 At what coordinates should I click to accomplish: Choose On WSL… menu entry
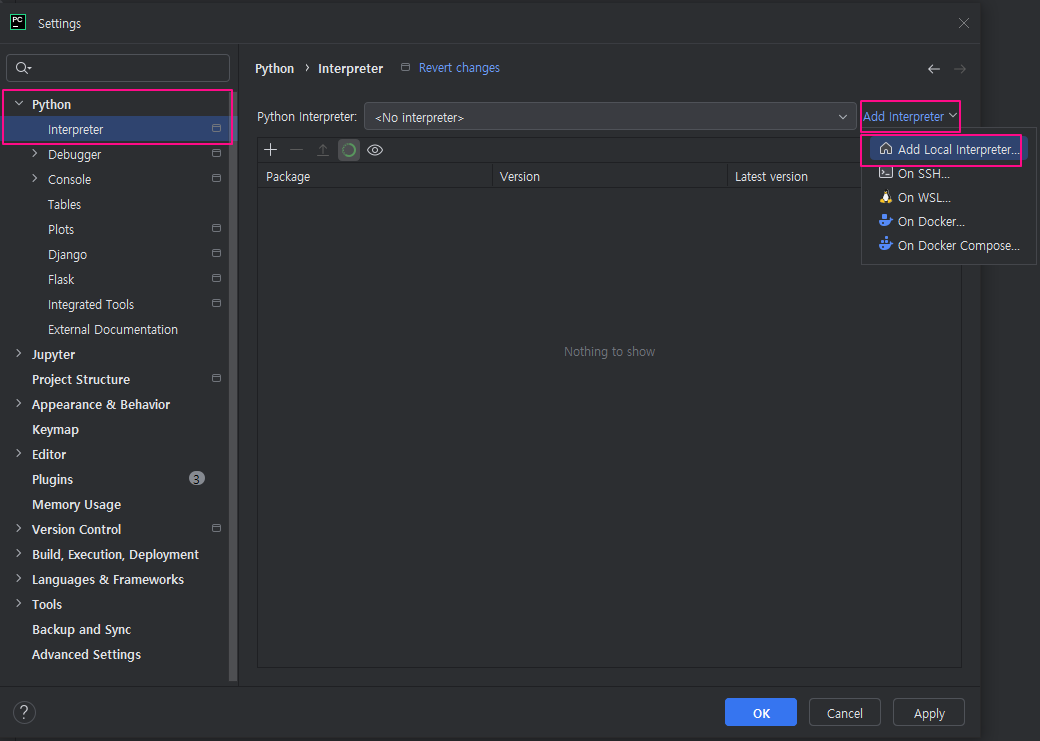pos(948,197)
